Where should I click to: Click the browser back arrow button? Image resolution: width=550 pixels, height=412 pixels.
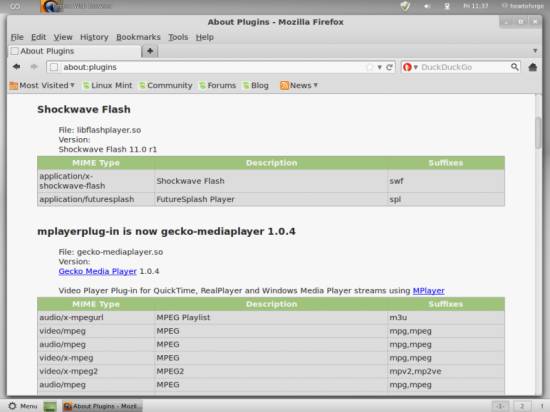coord(16,67)
